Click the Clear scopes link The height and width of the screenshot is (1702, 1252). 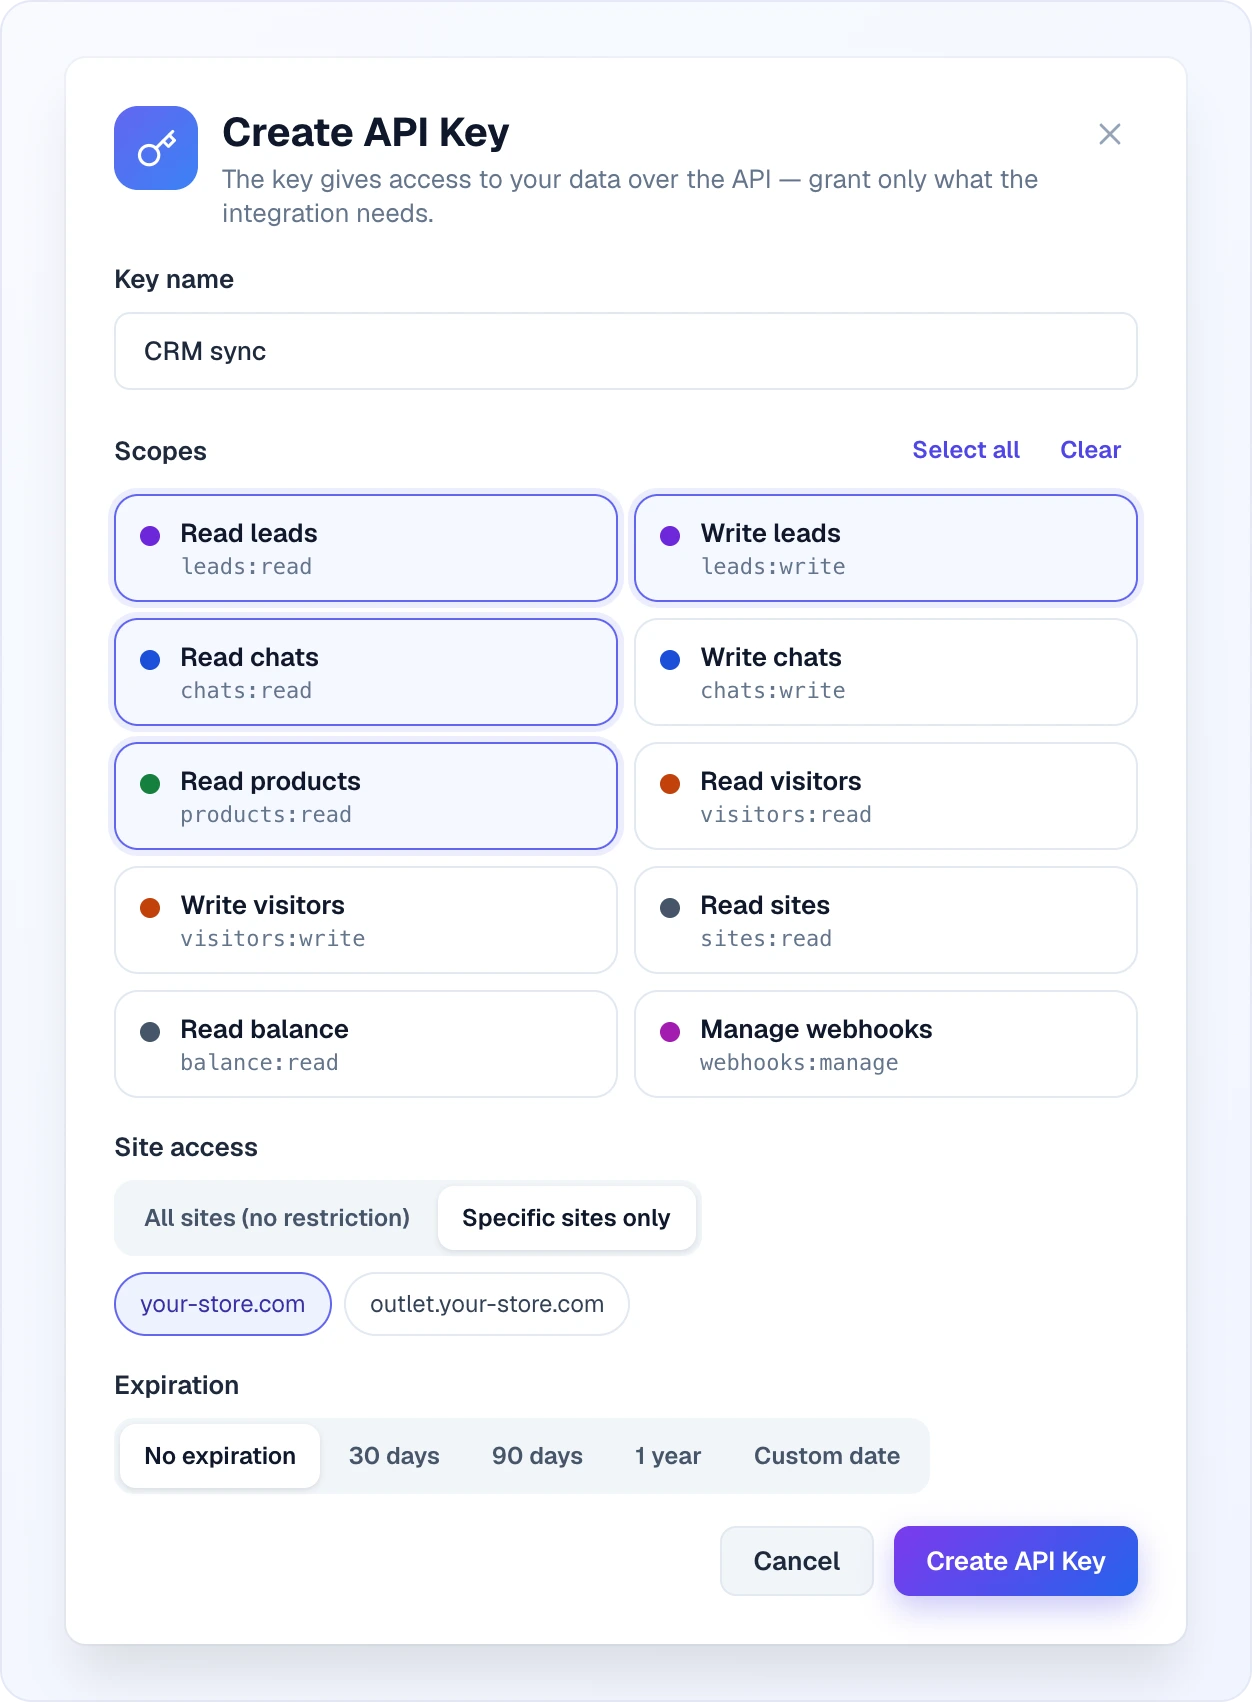1090,450
